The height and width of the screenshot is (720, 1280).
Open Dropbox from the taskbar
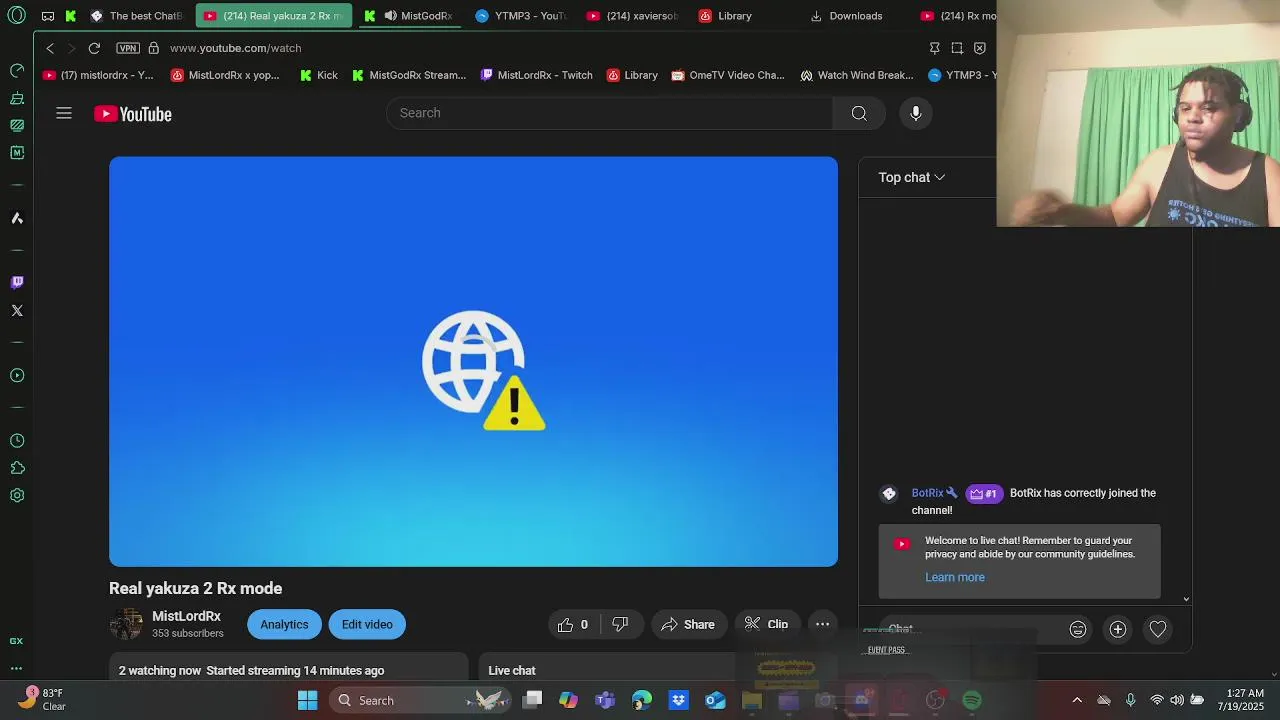(678, 700)
